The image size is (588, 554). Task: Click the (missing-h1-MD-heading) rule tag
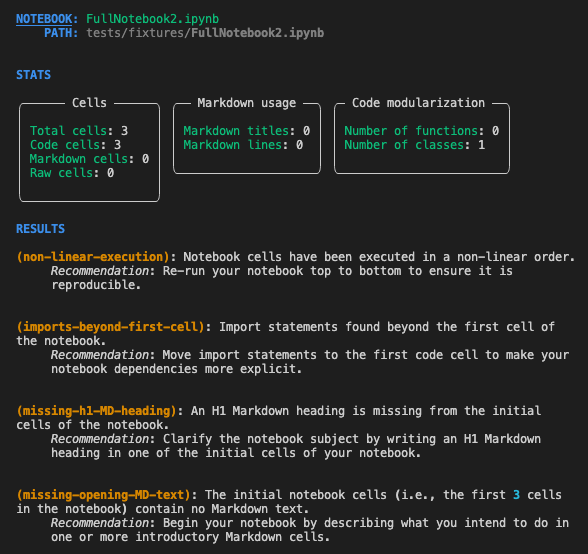coord(96,411)
